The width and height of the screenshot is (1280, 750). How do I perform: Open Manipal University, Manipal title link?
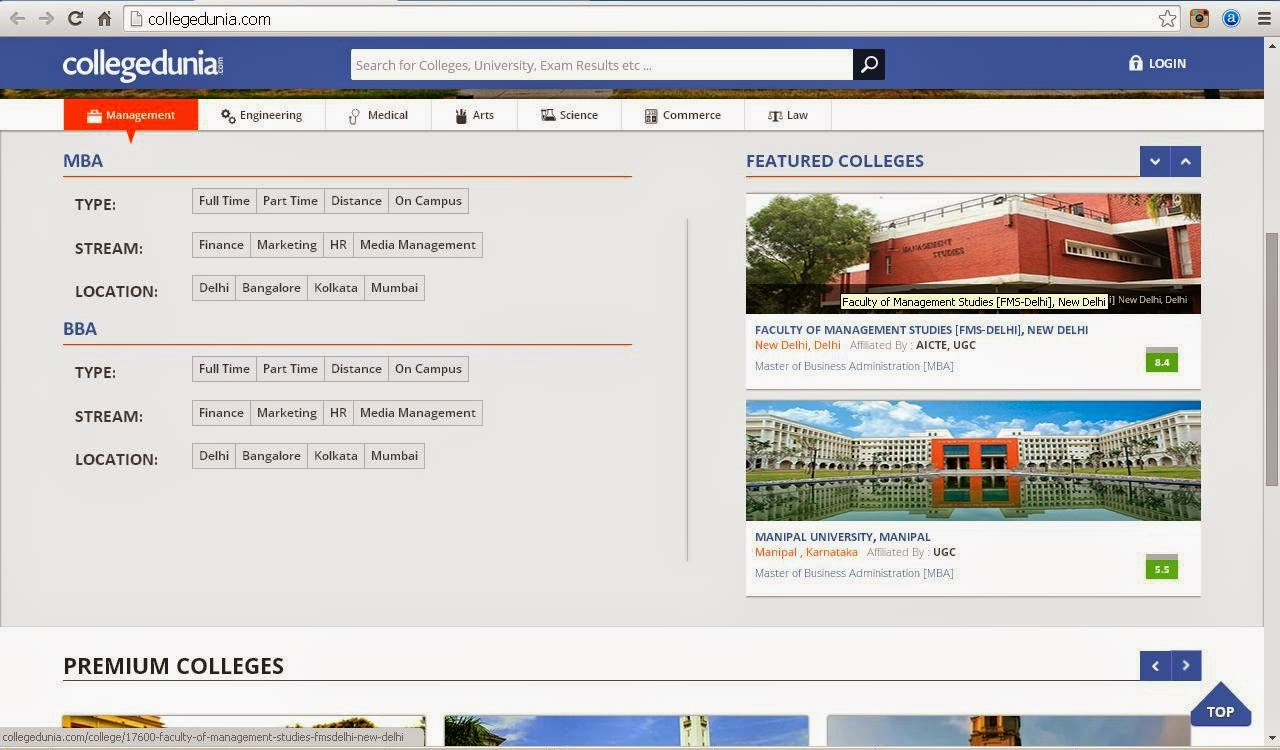pyautogui.click(x=842, y=537)
